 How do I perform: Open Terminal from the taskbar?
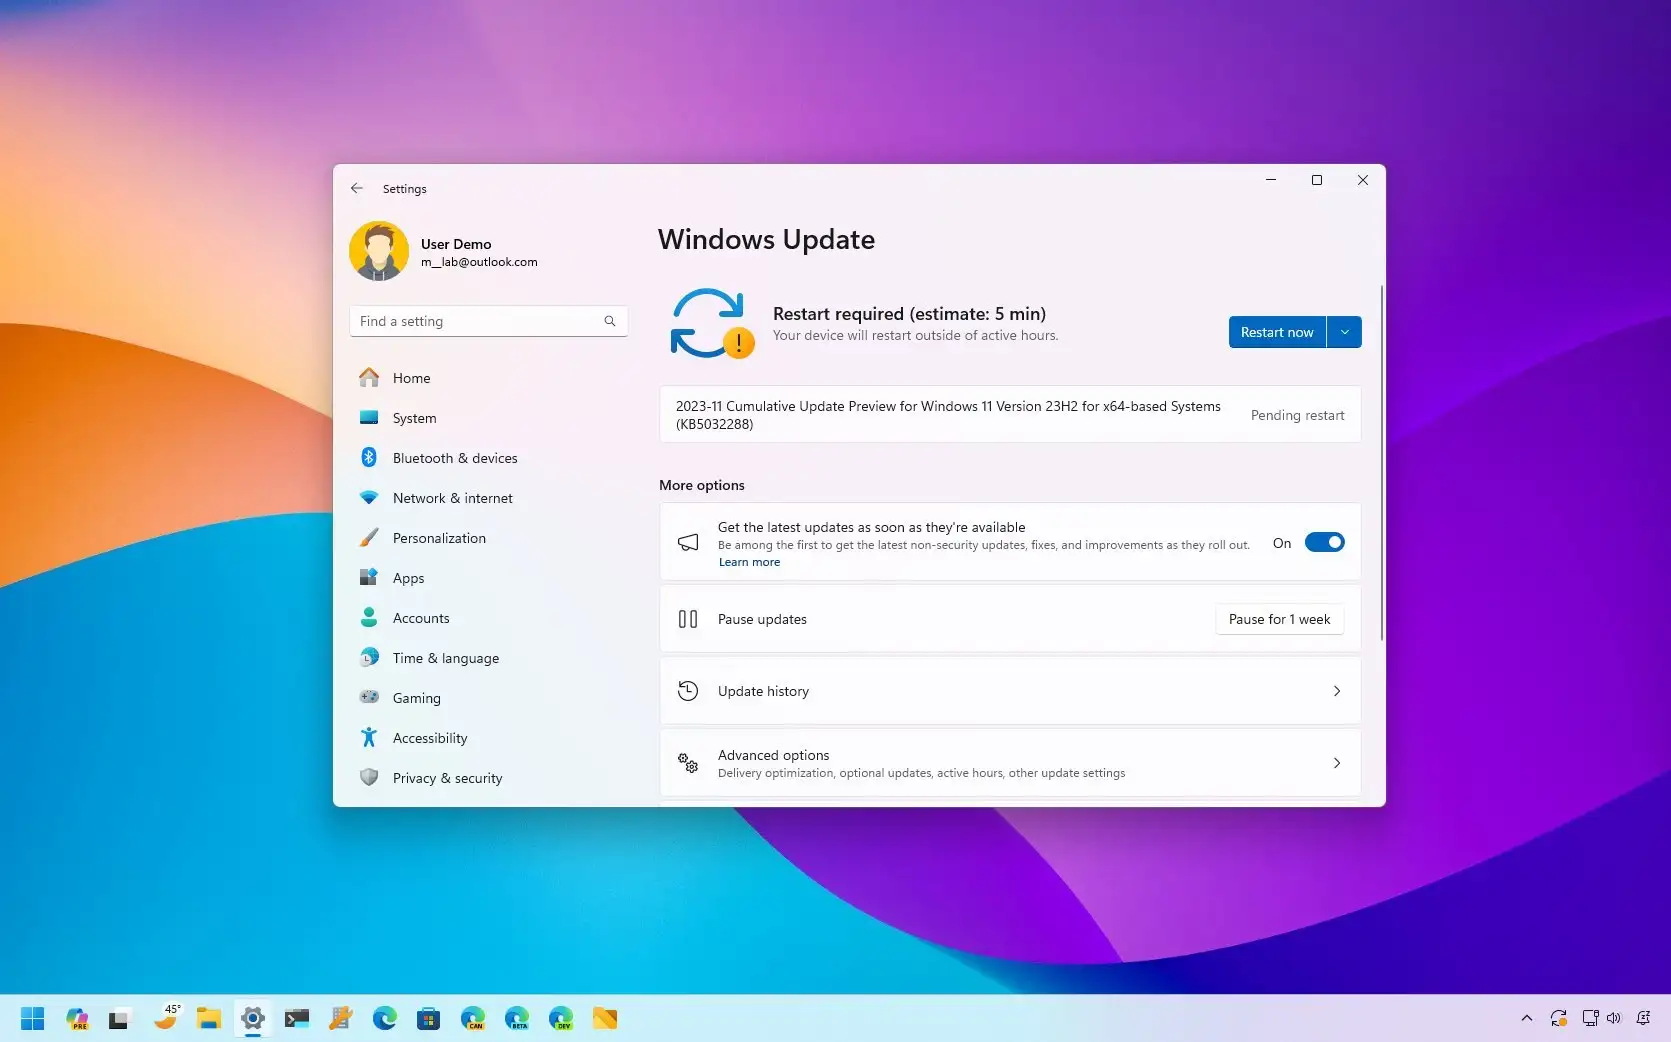297,1018
